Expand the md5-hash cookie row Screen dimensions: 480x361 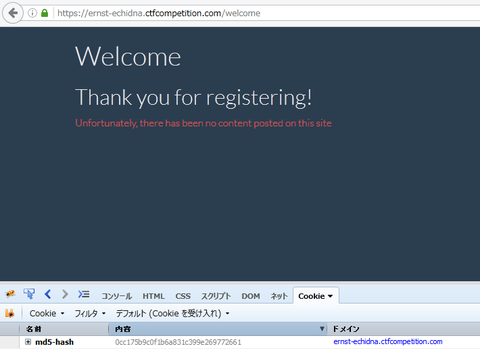[28, 342]
